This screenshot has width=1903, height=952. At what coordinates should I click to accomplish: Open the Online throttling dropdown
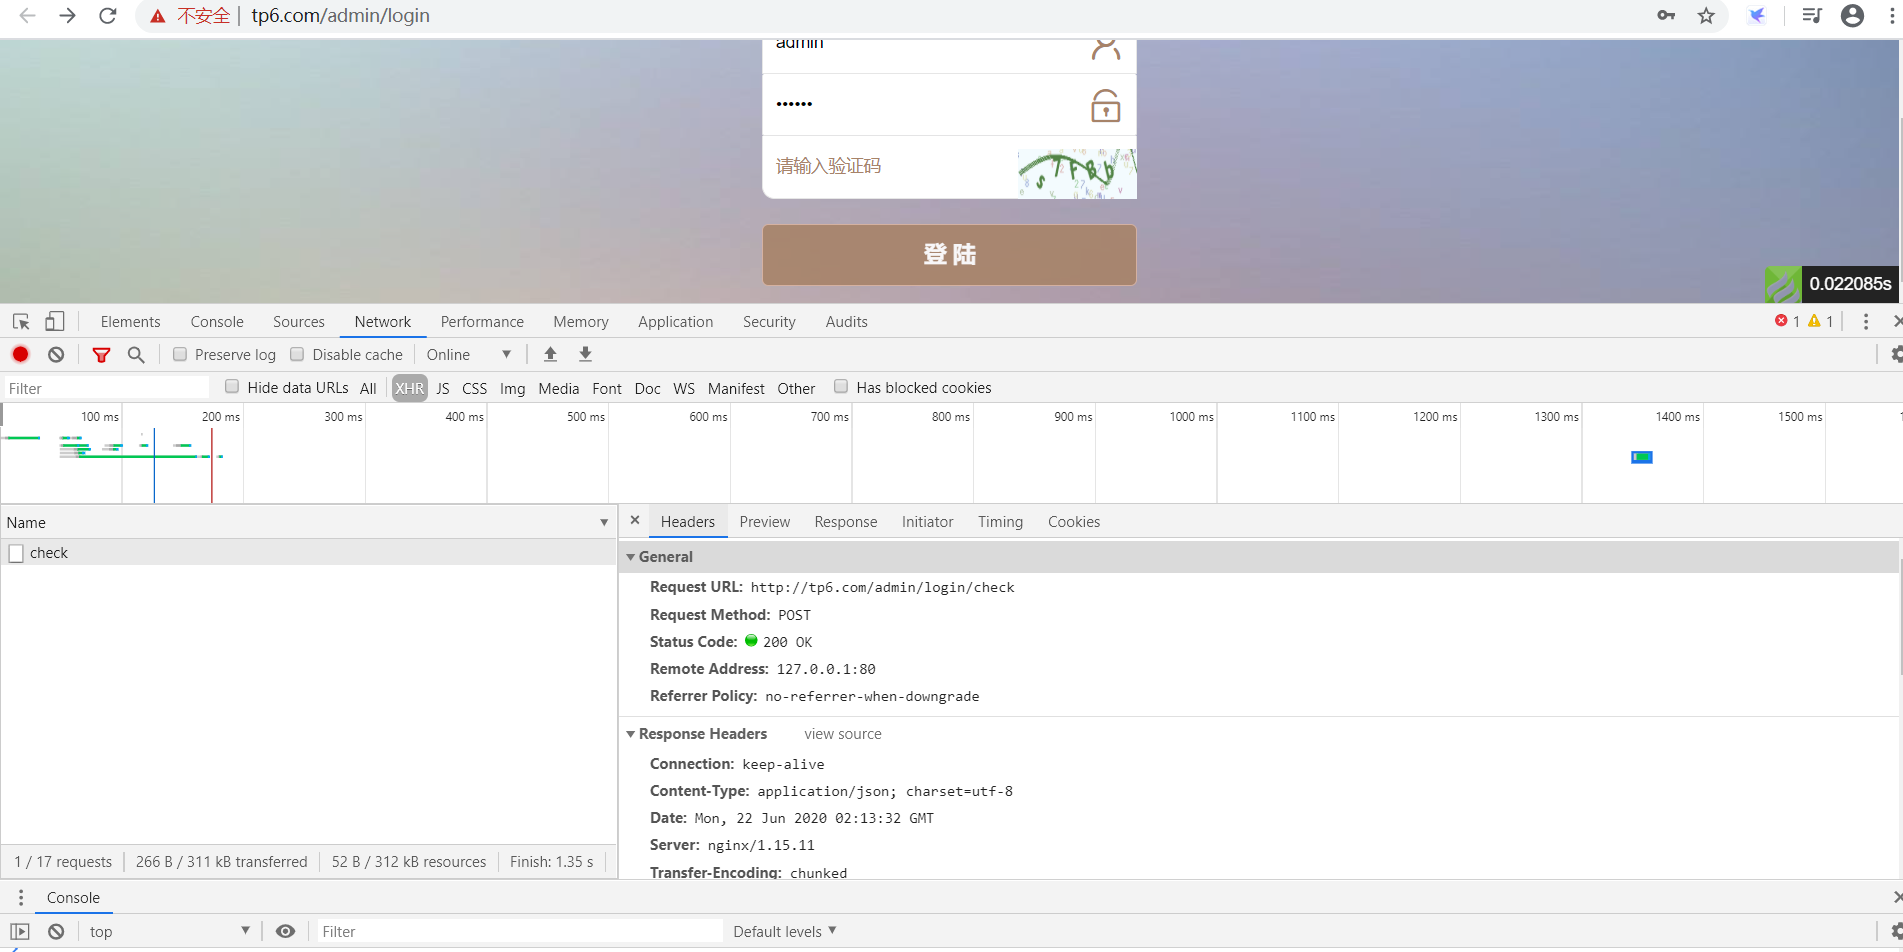(469, 354)
